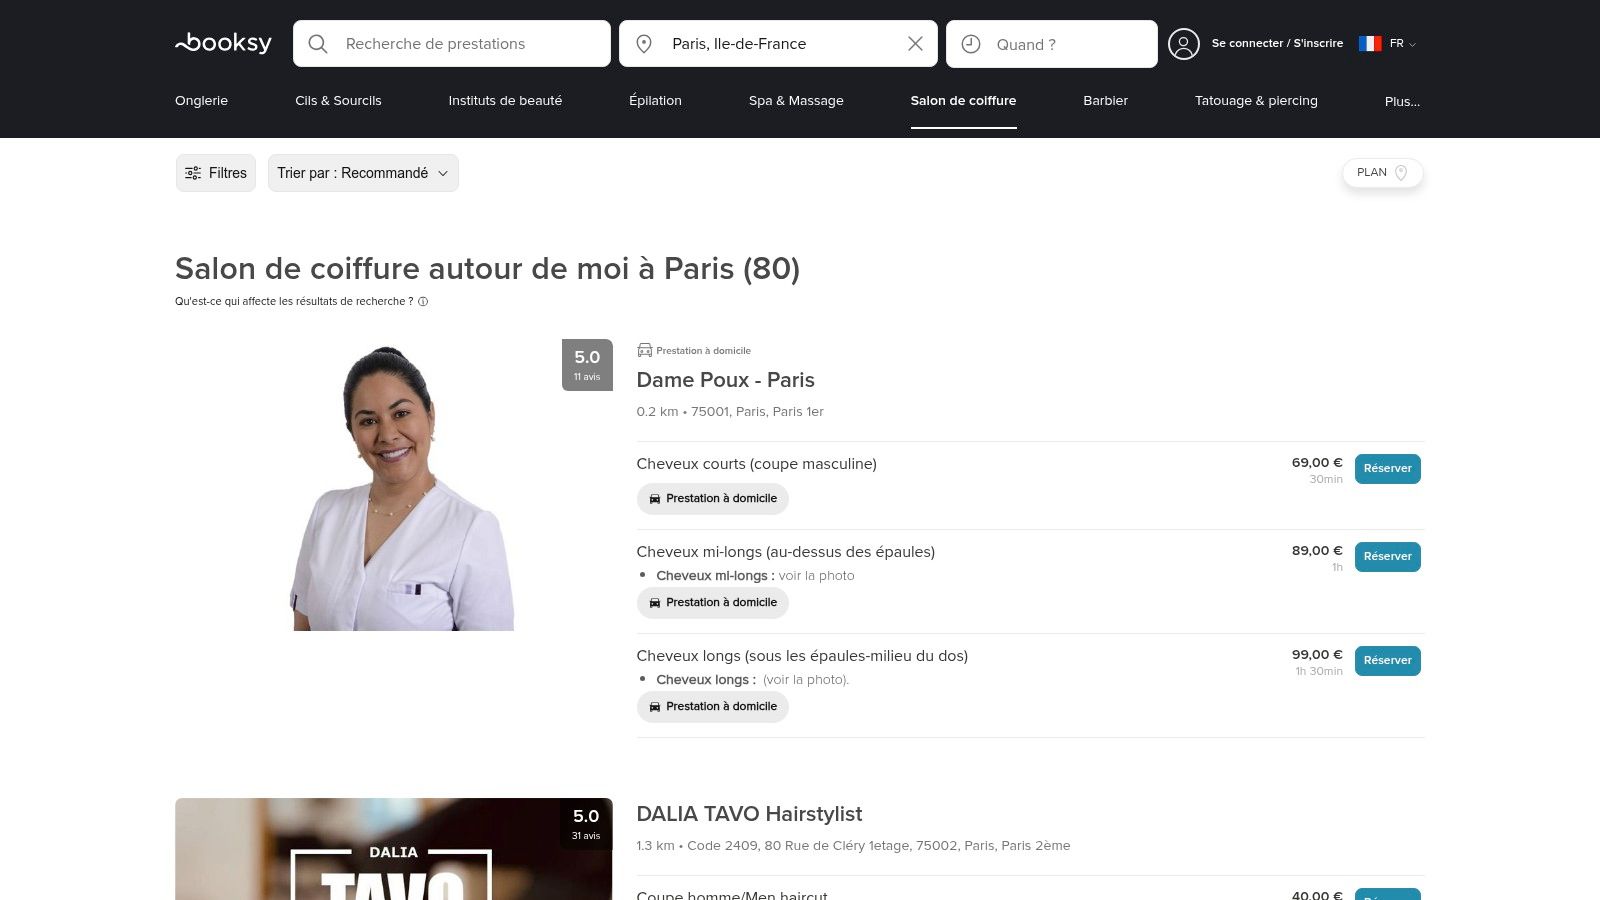
Task: Select the Épilation category
Action: [655, 101]
